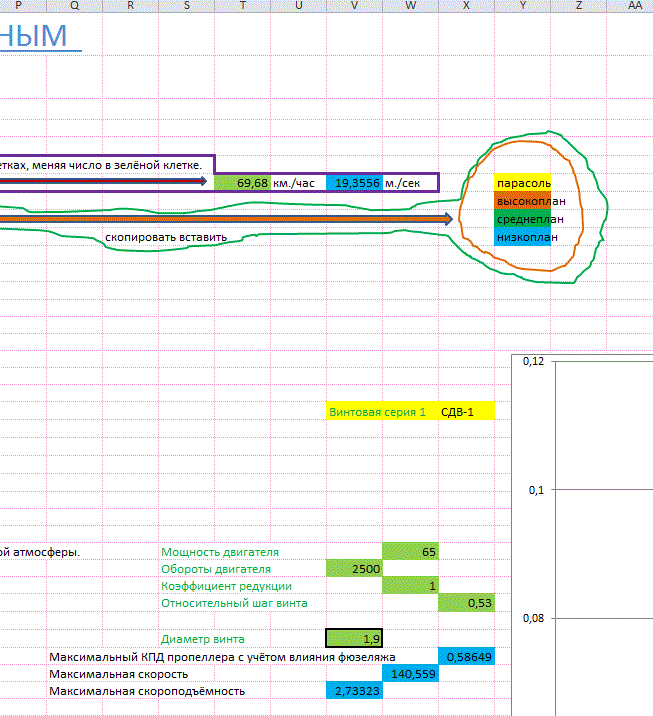
Task: Pick the green 'среднеплан' cell
Action: pos(522,219)
